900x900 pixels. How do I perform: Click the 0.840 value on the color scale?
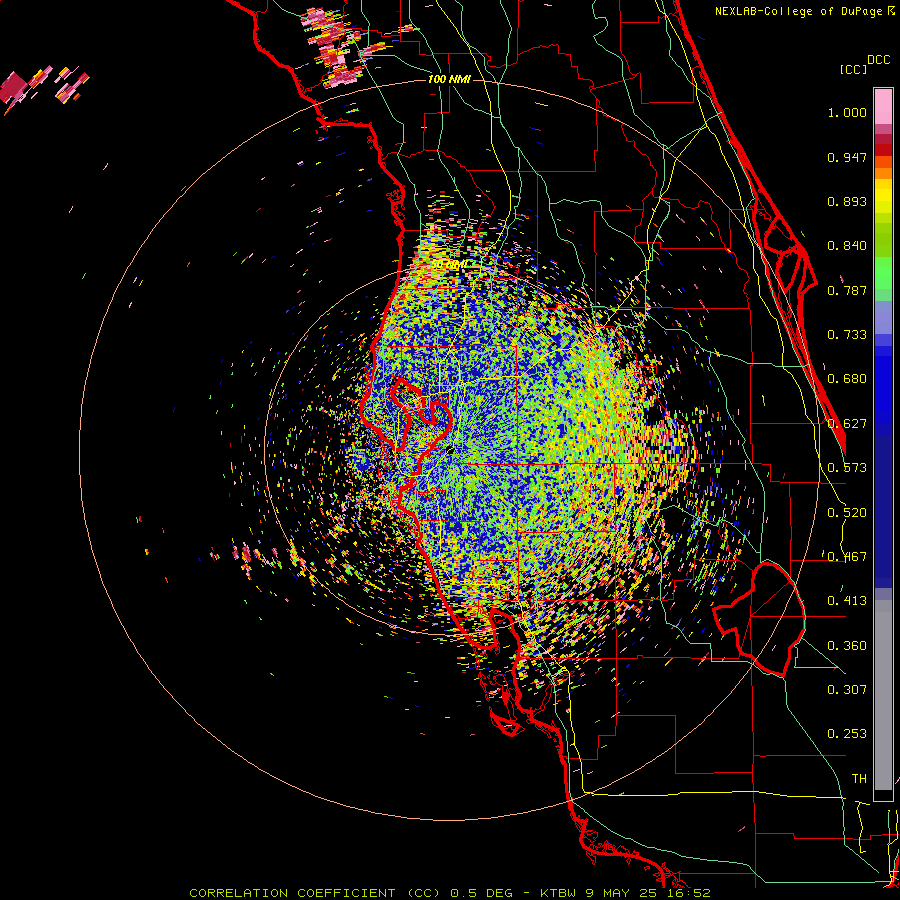click(847, 246)
